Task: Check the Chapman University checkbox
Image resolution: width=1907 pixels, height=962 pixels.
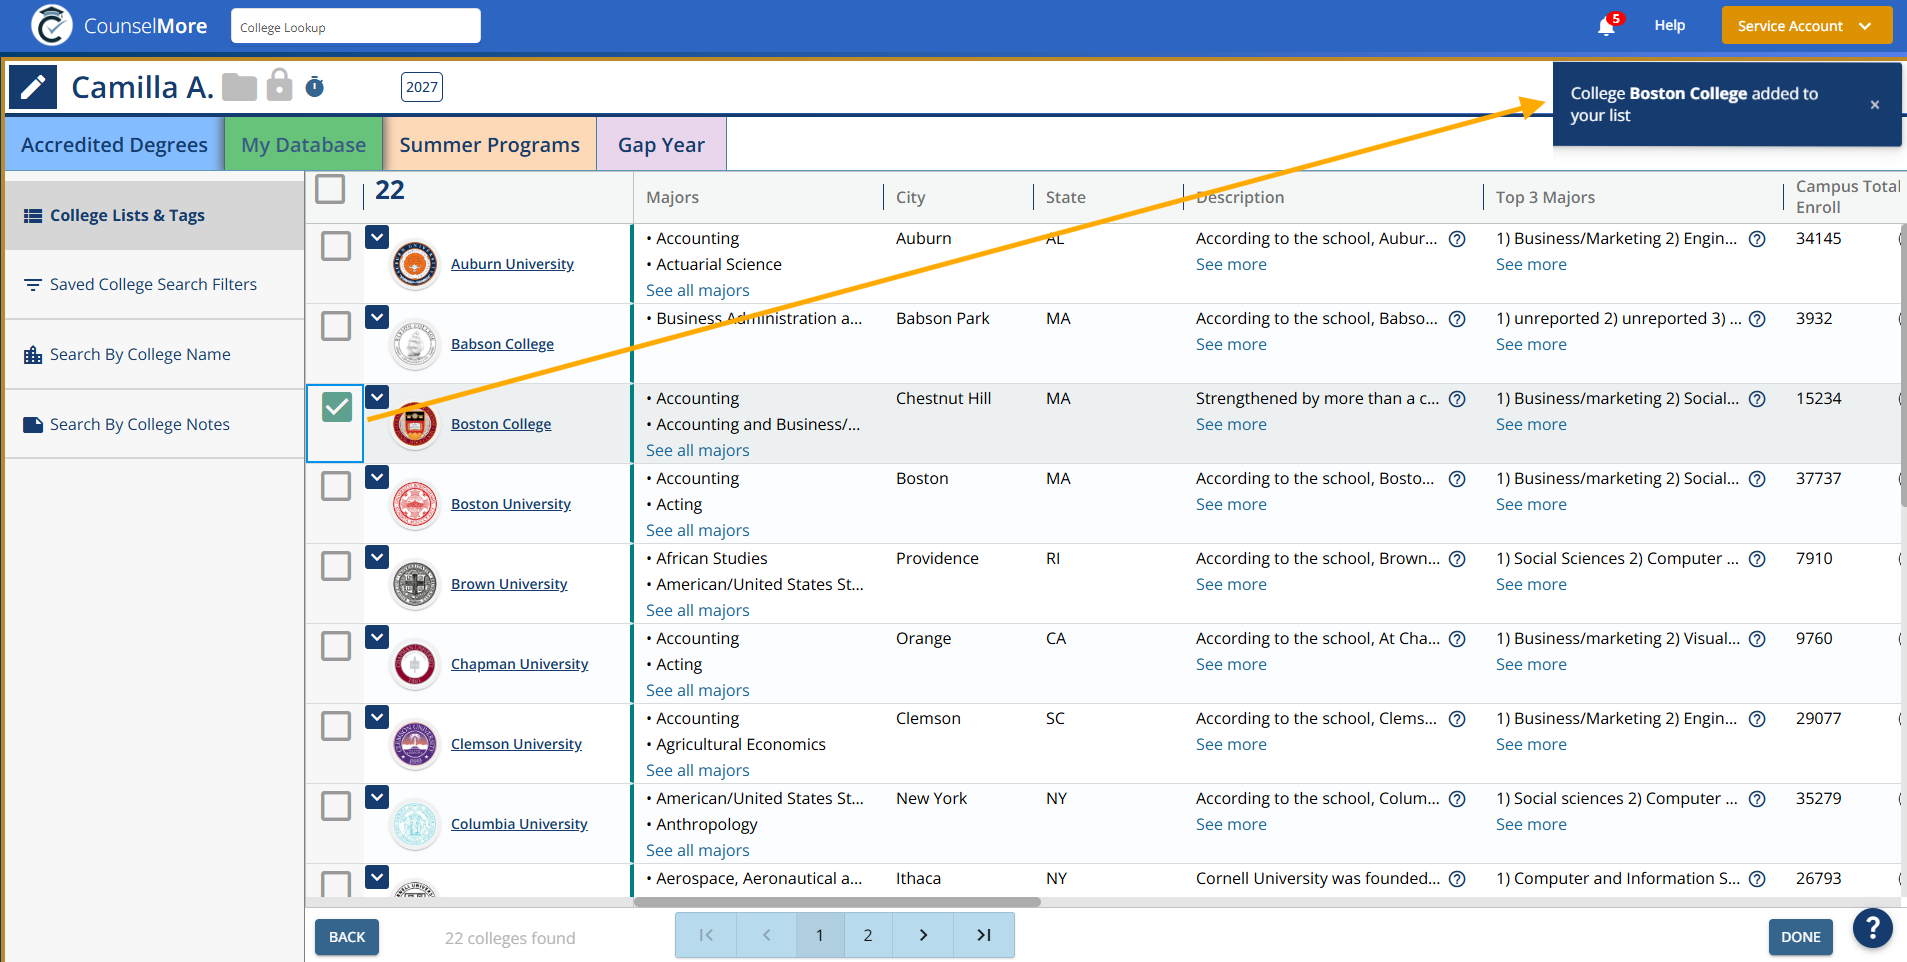Action: click(336, 646)
